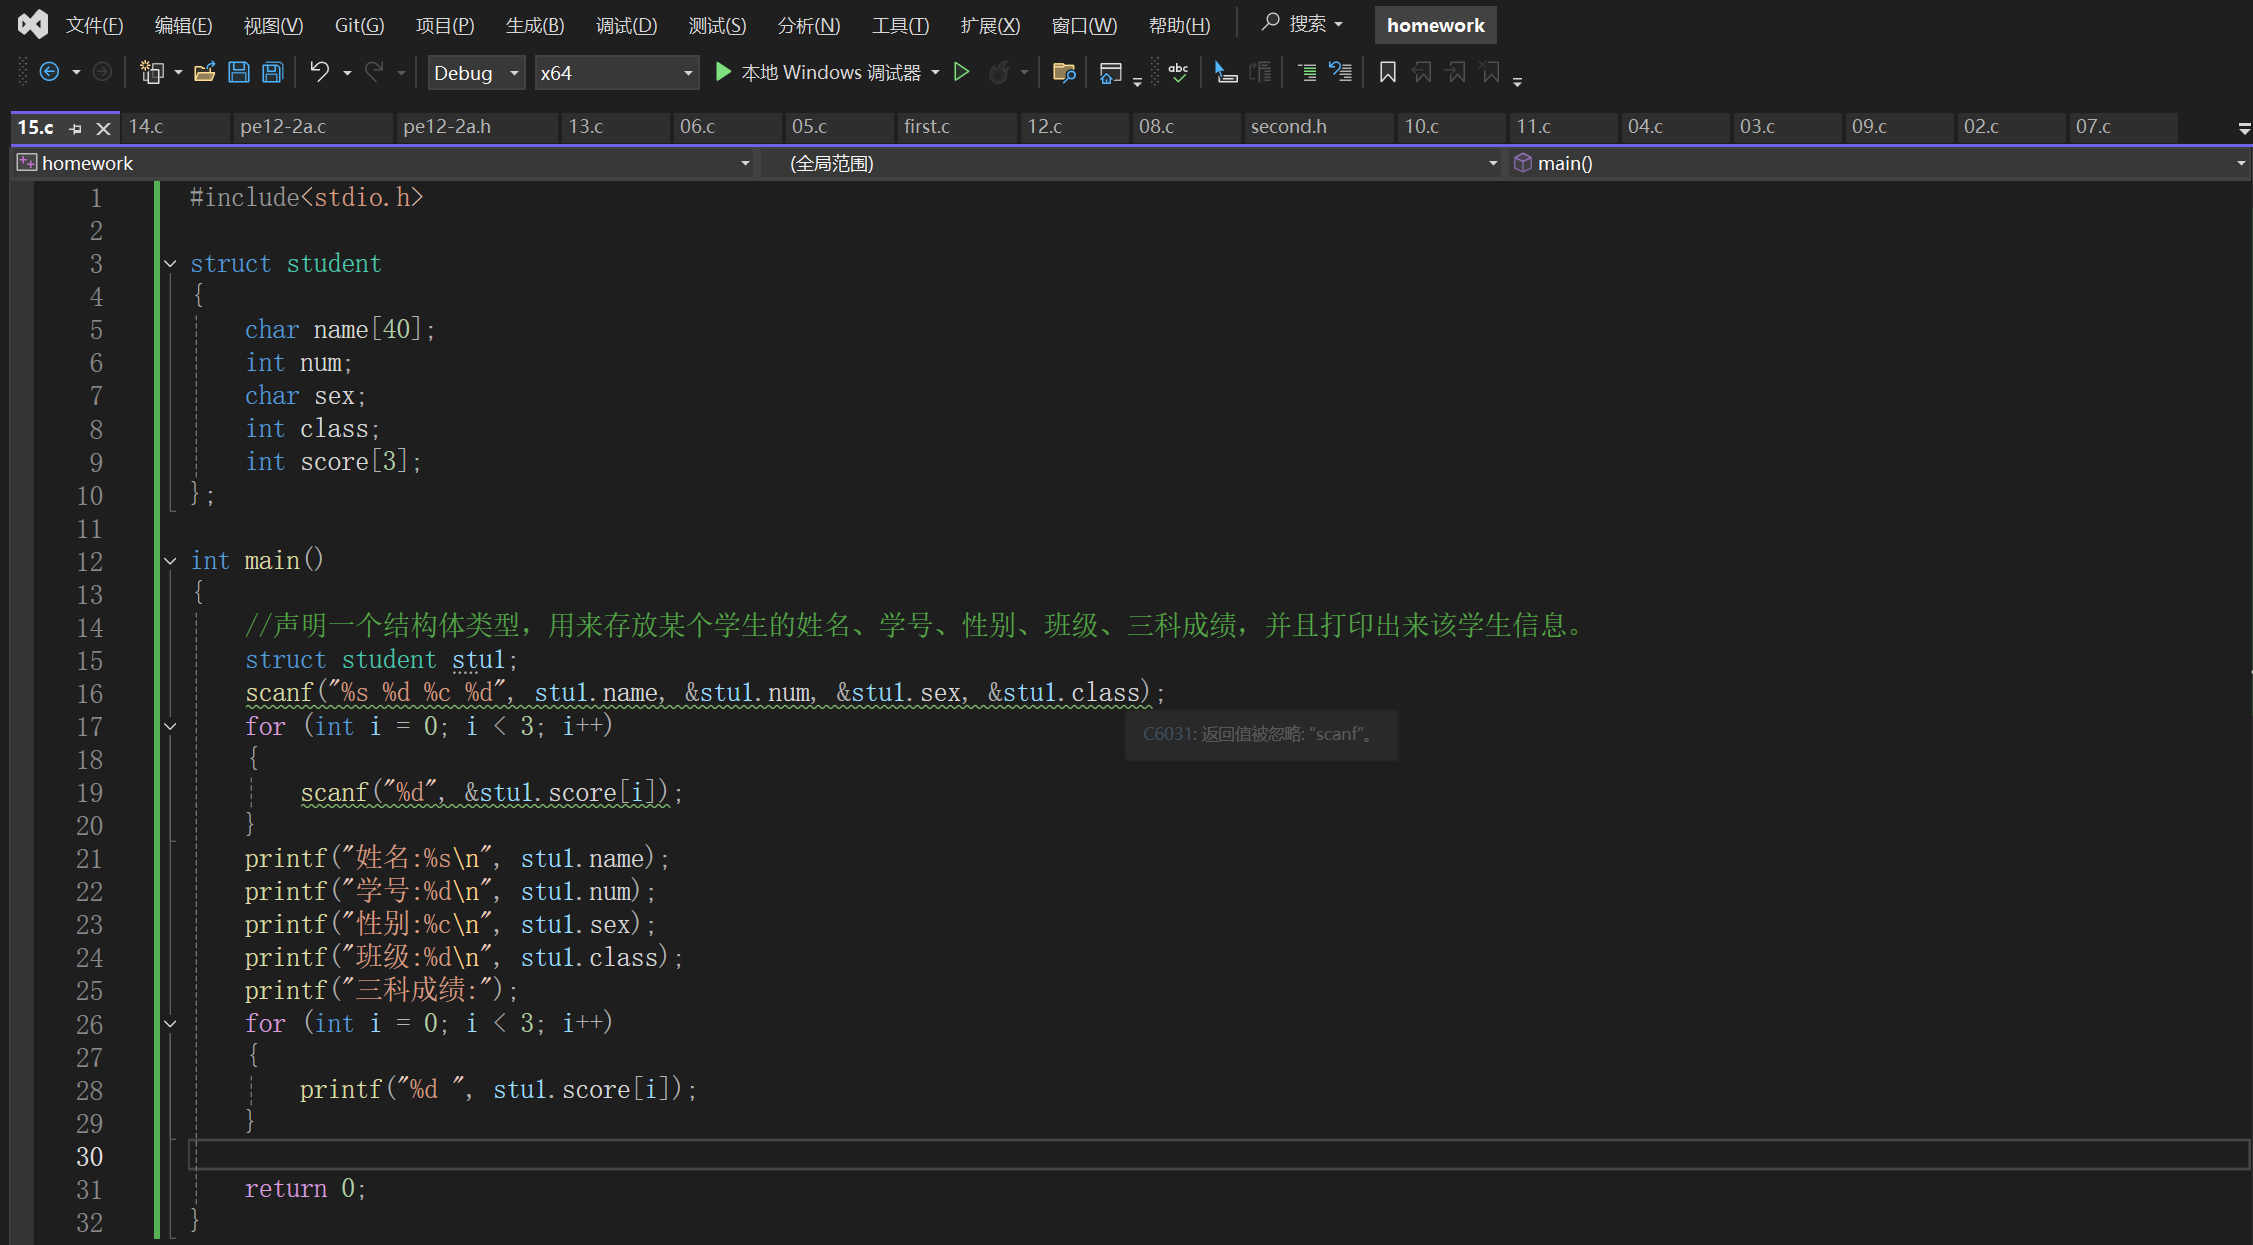This screenshot has height=1245, width=2253.
Task: Click the Undo arrow icon
Action: [319, 72]
